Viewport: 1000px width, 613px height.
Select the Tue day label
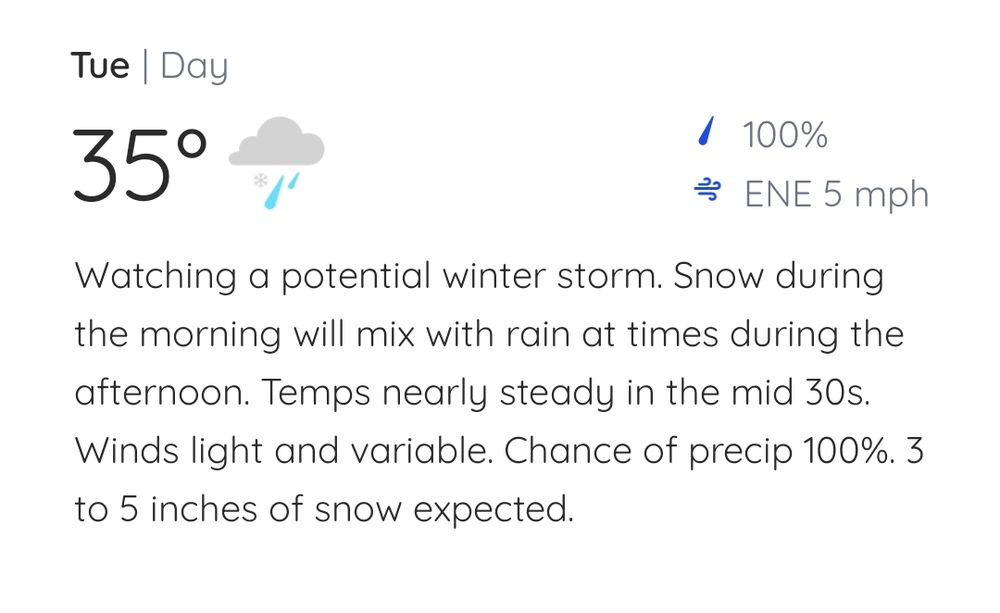pyautogui.click(x=100, y=66)
